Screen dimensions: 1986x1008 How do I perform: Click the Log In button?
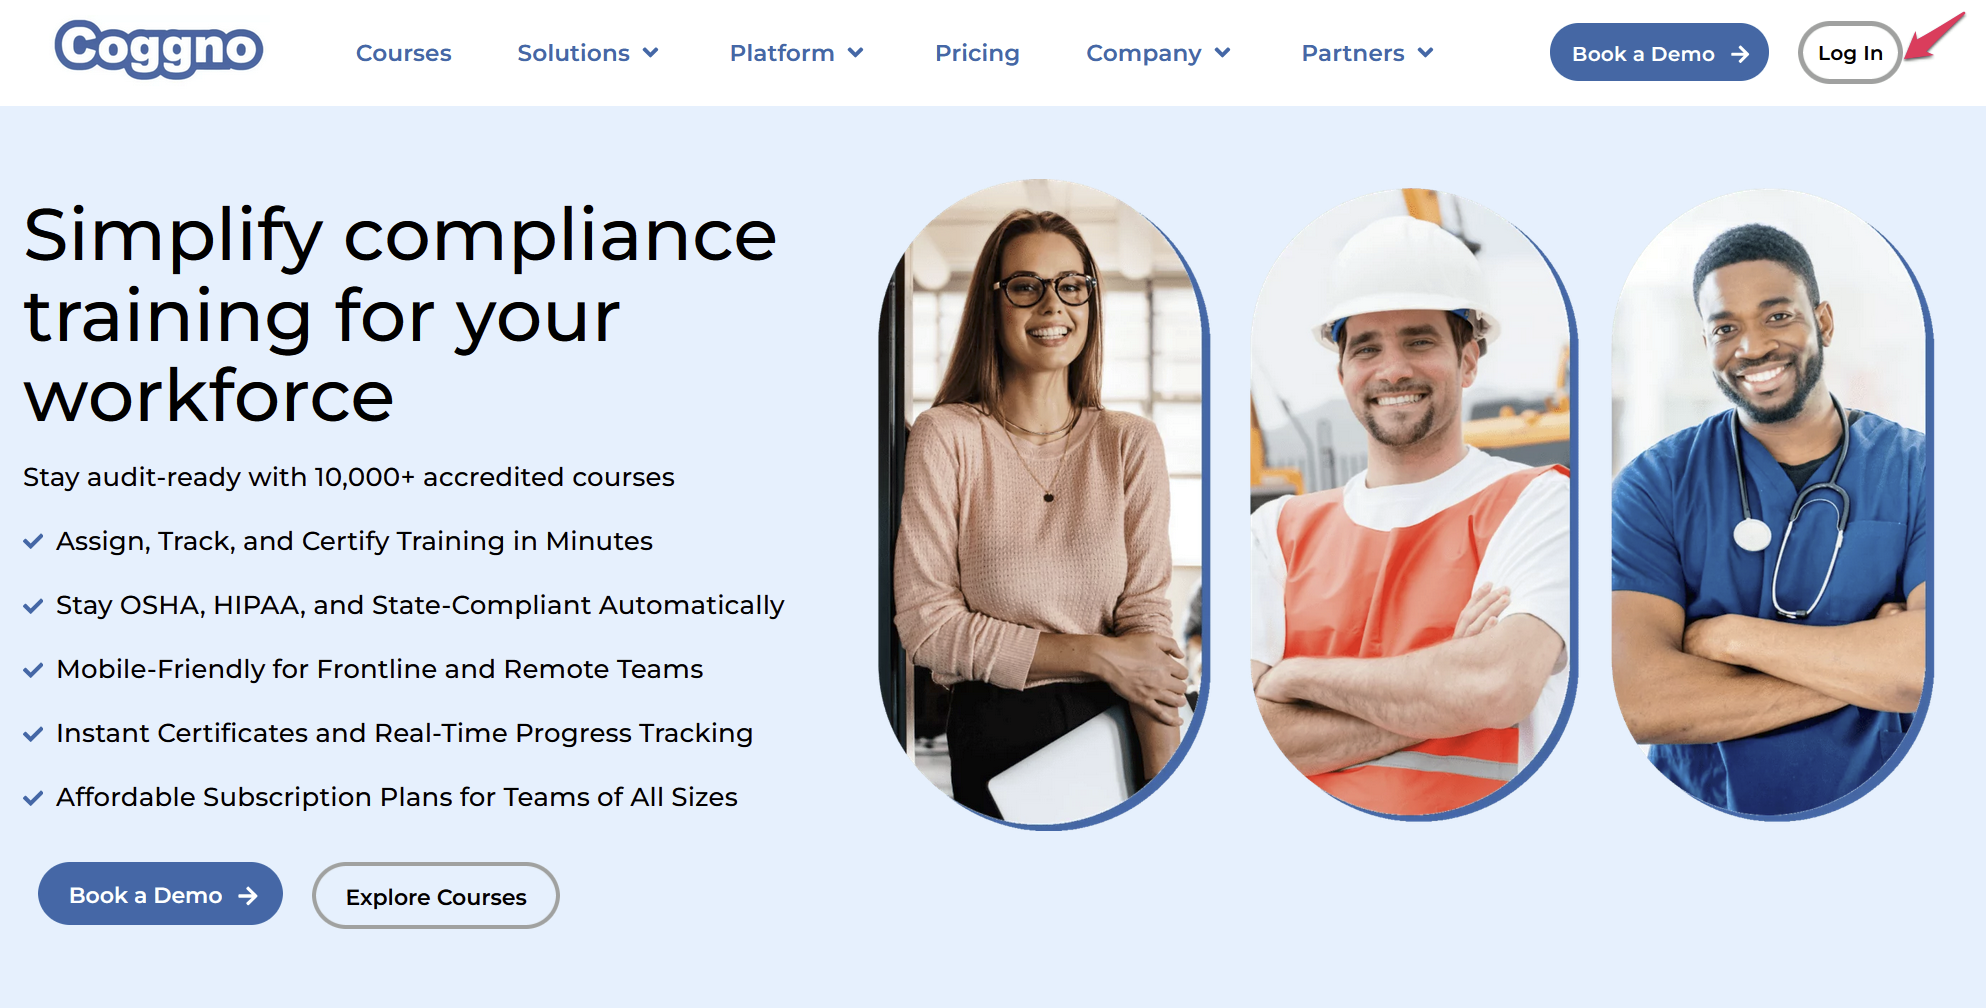point(1850,53)
